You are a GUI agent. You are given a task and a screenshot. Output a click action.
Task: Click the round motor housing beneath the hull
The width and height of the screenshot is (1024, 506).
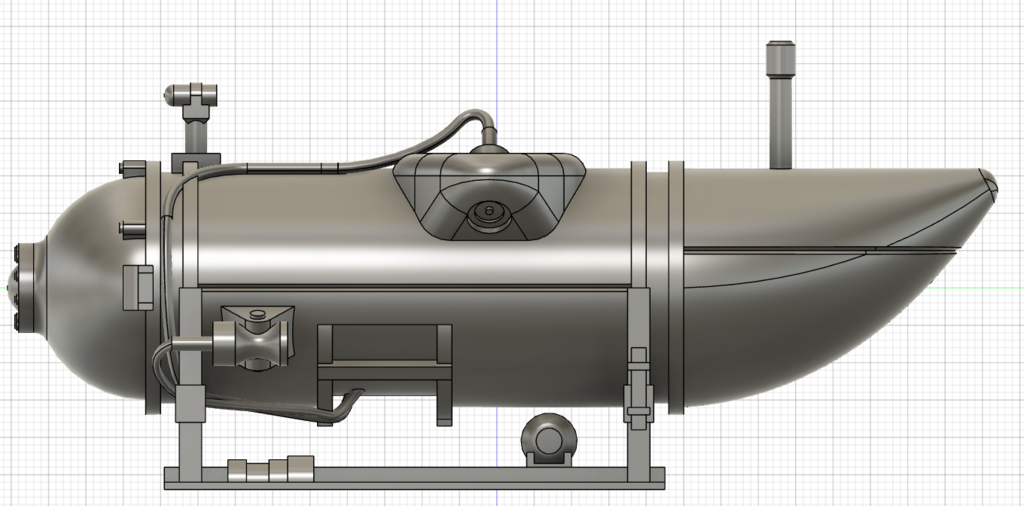point(550,439)
